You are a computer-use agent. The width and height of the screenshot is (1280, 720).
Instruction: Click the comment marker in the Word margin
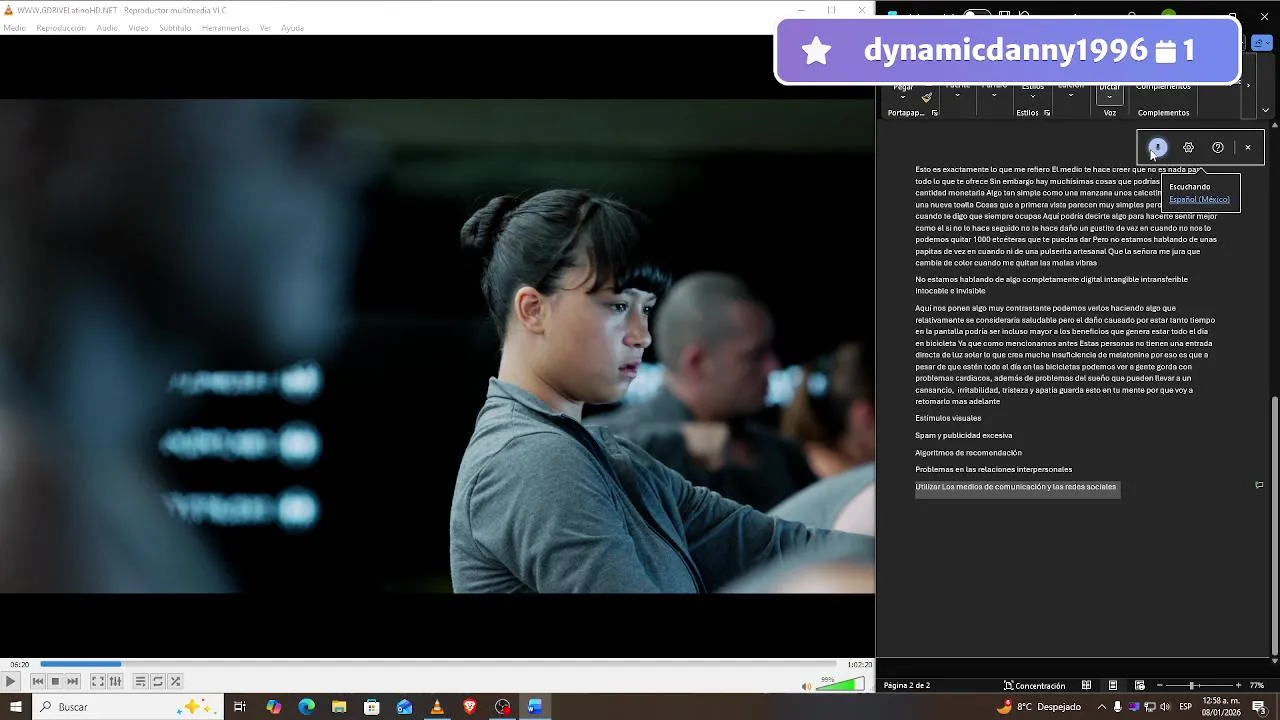pyautogui.click(x=1259, y=485)
